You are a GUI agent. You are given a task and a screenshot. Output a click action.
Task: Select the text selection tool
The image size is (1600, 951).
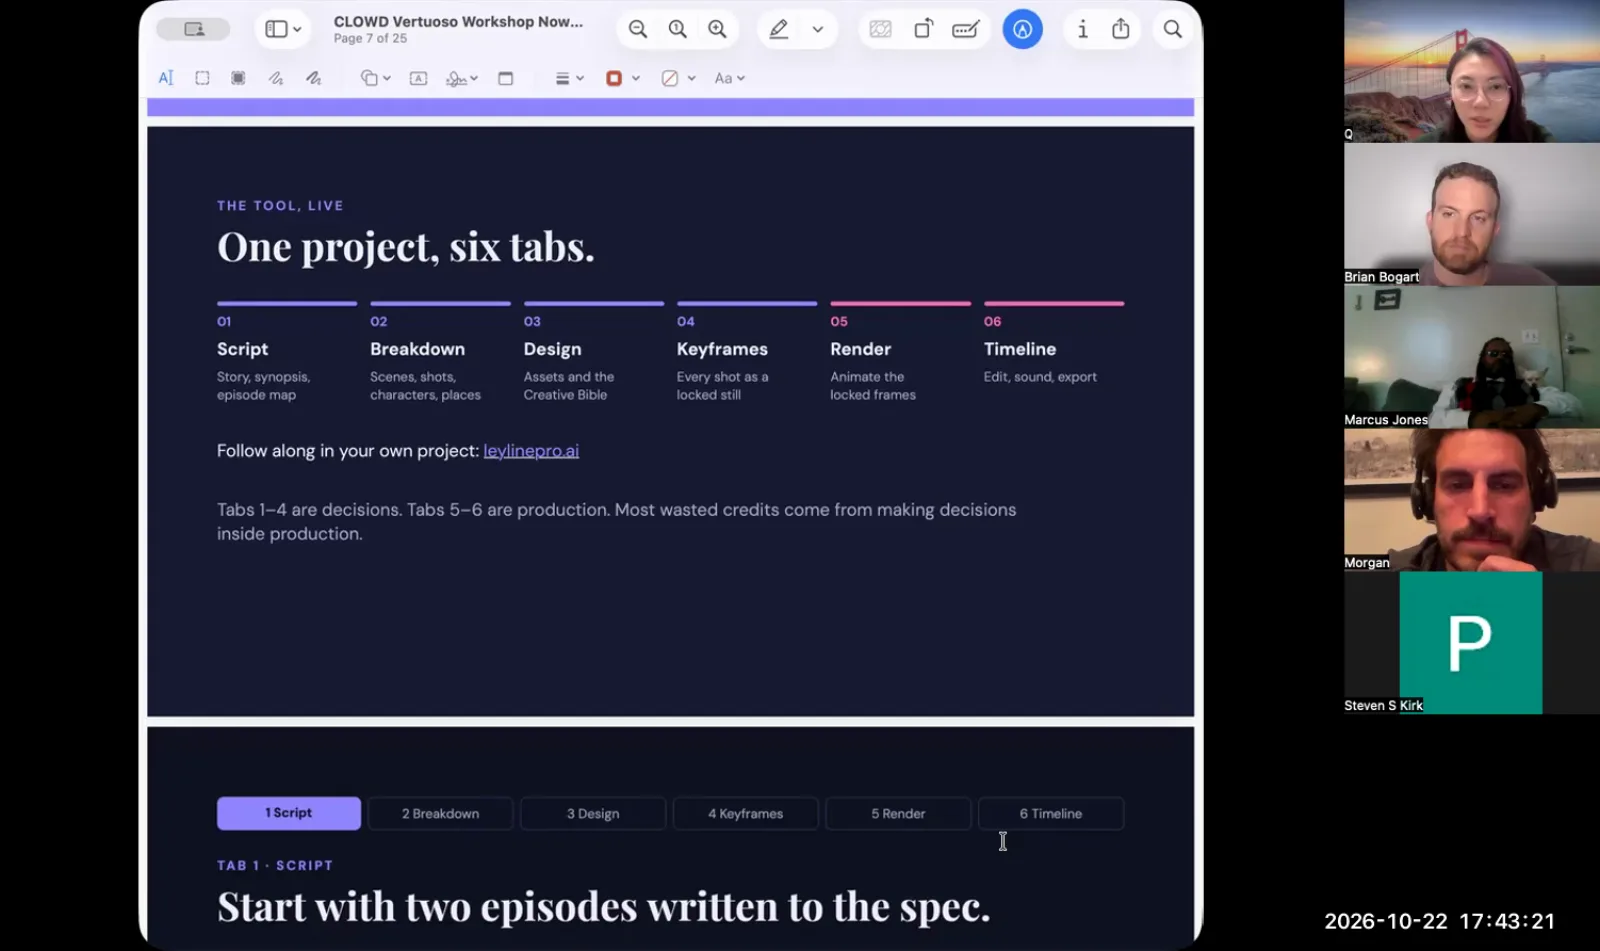[x=166, y=78]
